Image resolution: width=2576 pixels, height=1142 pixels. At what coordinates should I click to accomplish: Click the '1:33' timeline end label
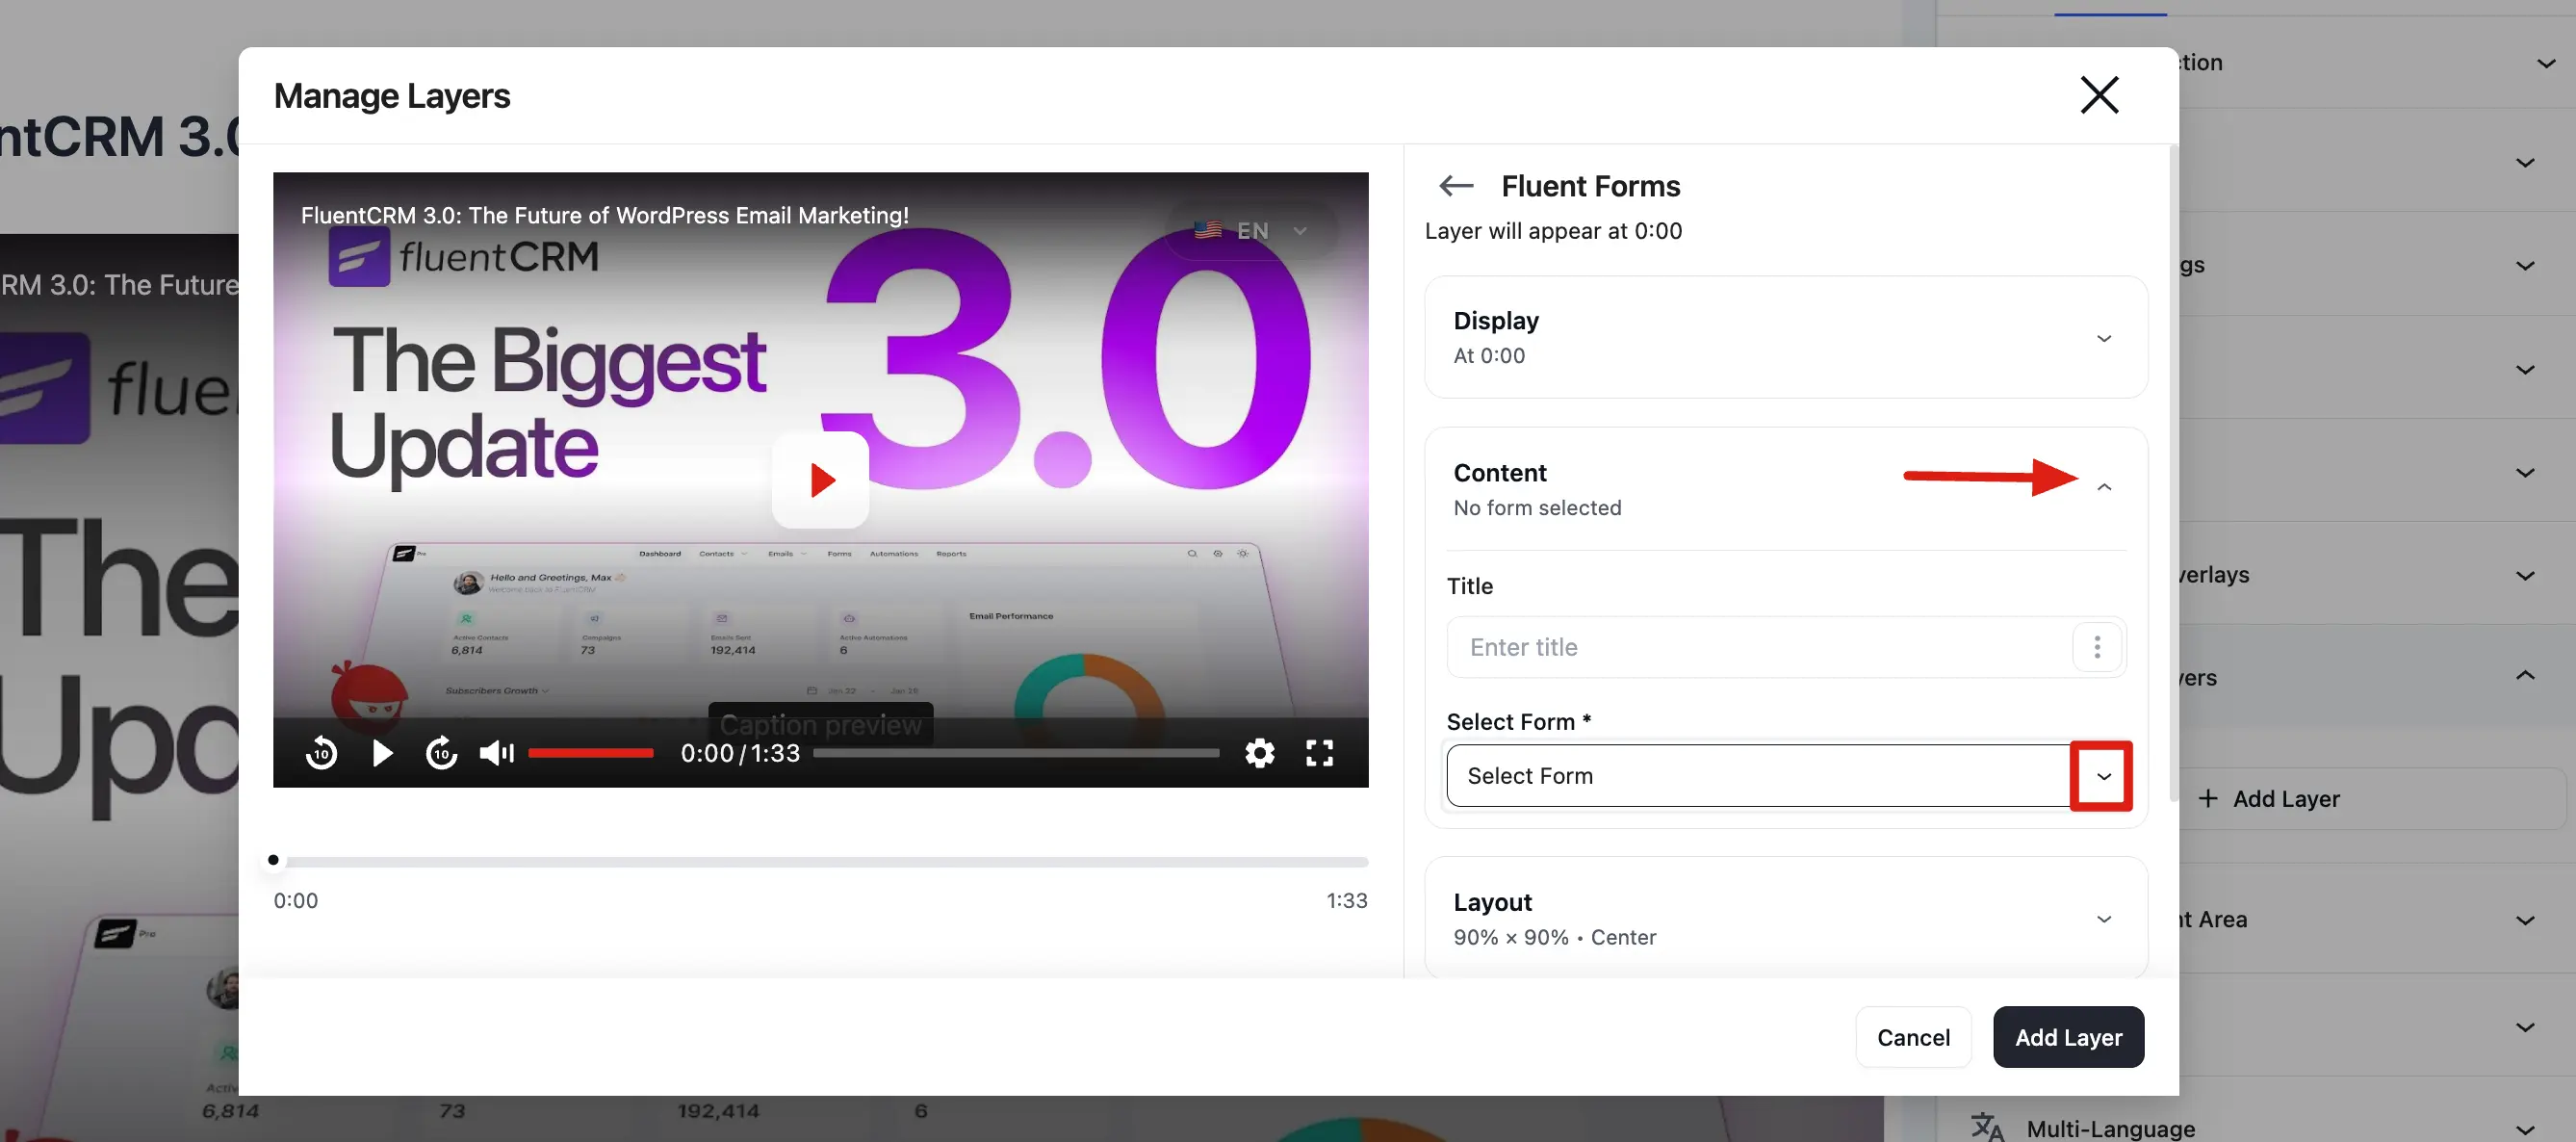click(x=1346, y=900)
